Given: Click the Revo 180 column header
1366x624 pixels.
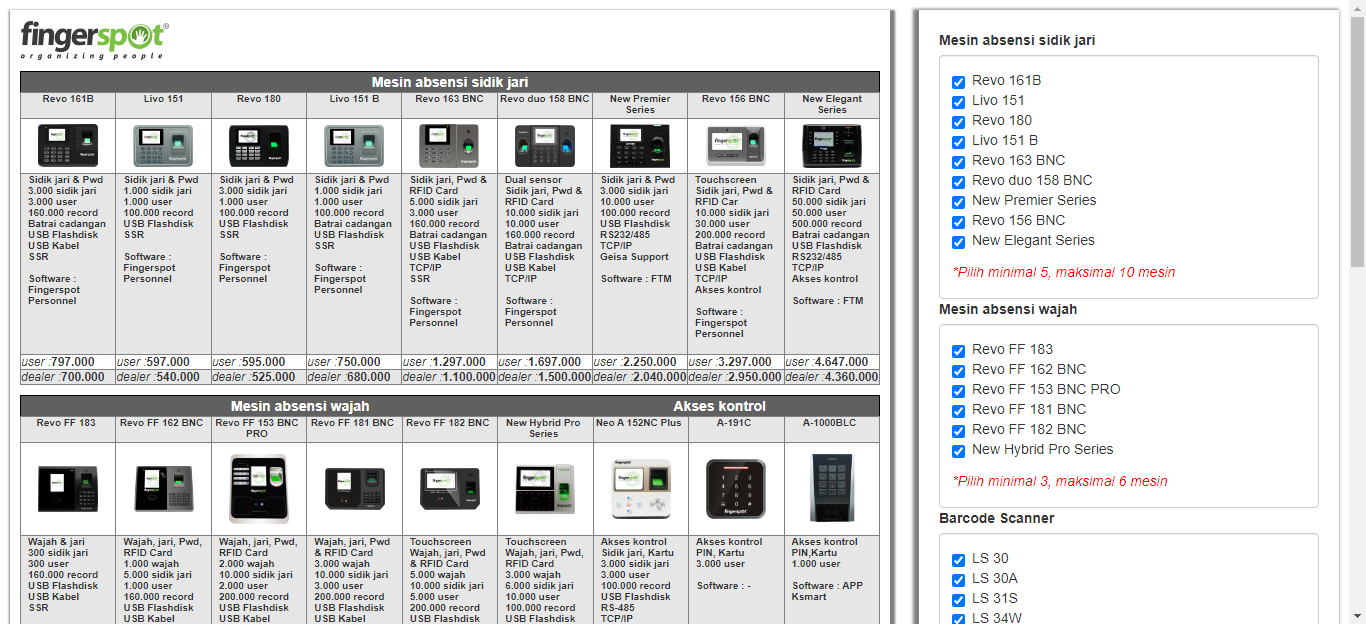Looking at the screenshot, I should coord(258,99).
